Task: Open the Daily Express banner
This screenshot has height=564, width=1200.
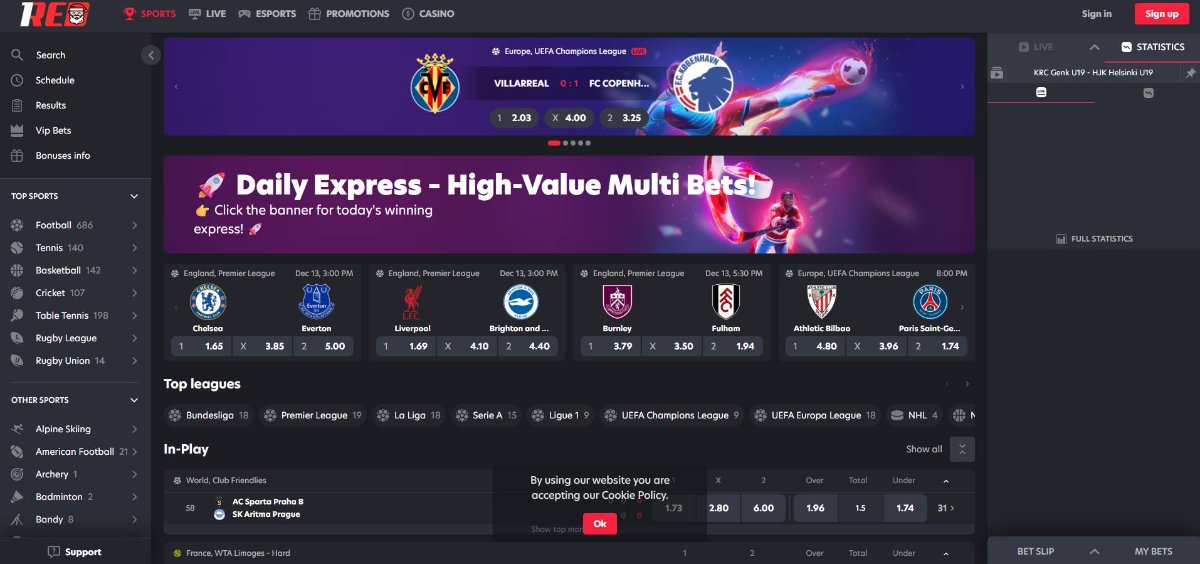Action: (x=569, y=204)
